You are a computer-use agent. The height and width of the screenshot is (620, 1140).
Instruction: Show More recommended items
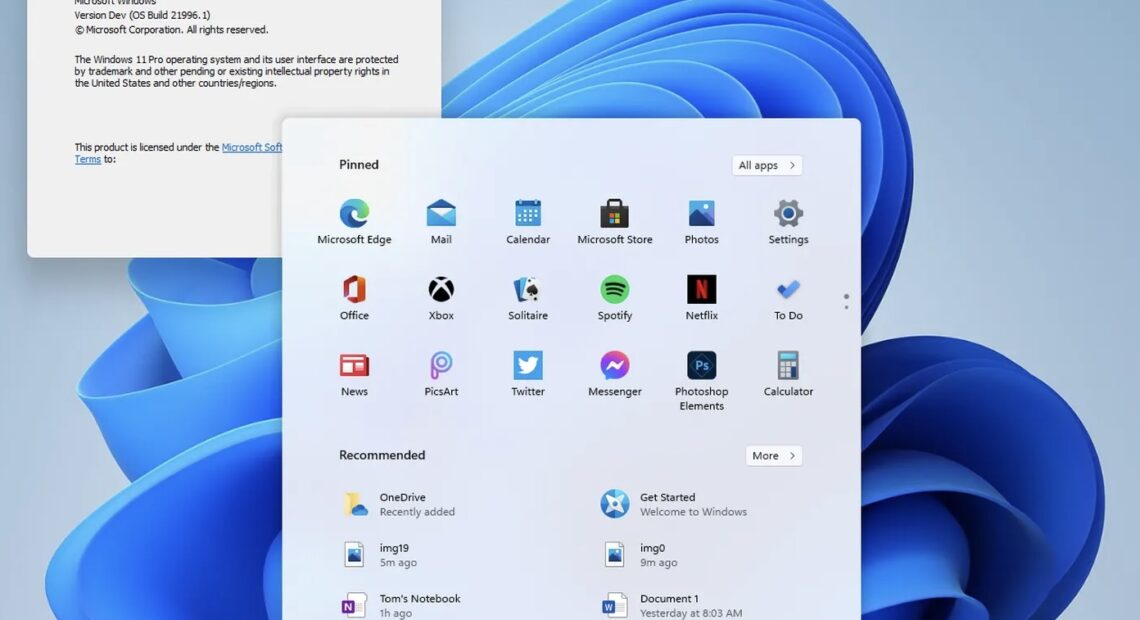773,455
